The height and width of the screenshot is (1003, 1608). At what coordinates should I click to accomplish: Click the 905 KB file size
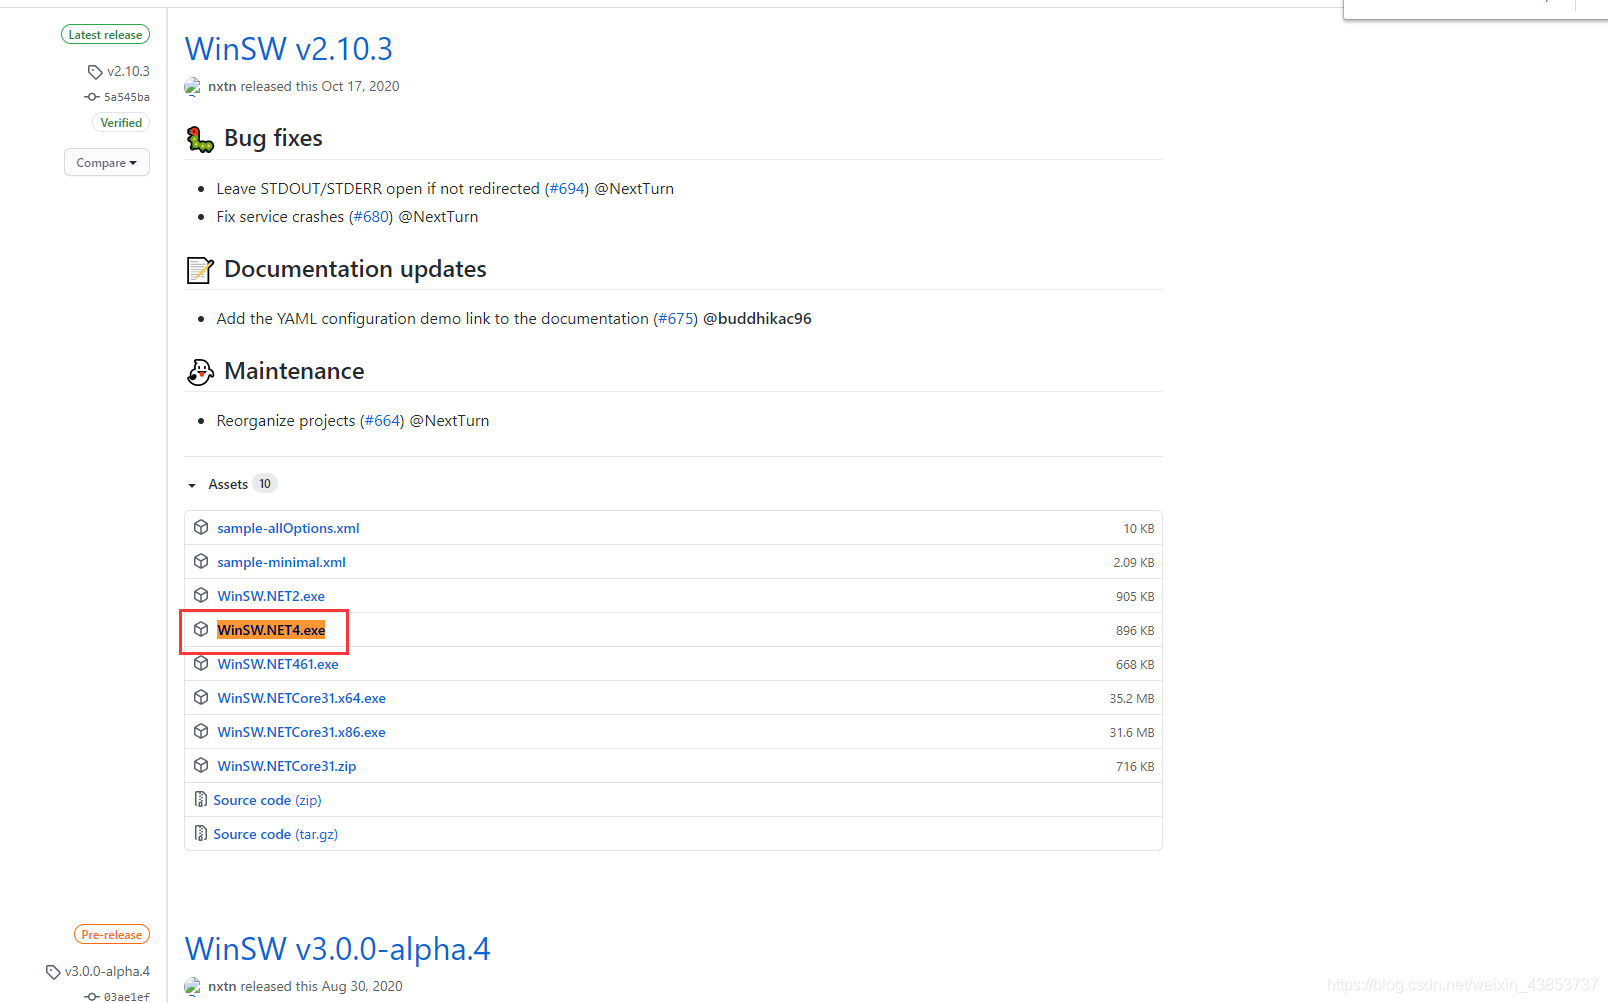click(x=1135, y=597)
